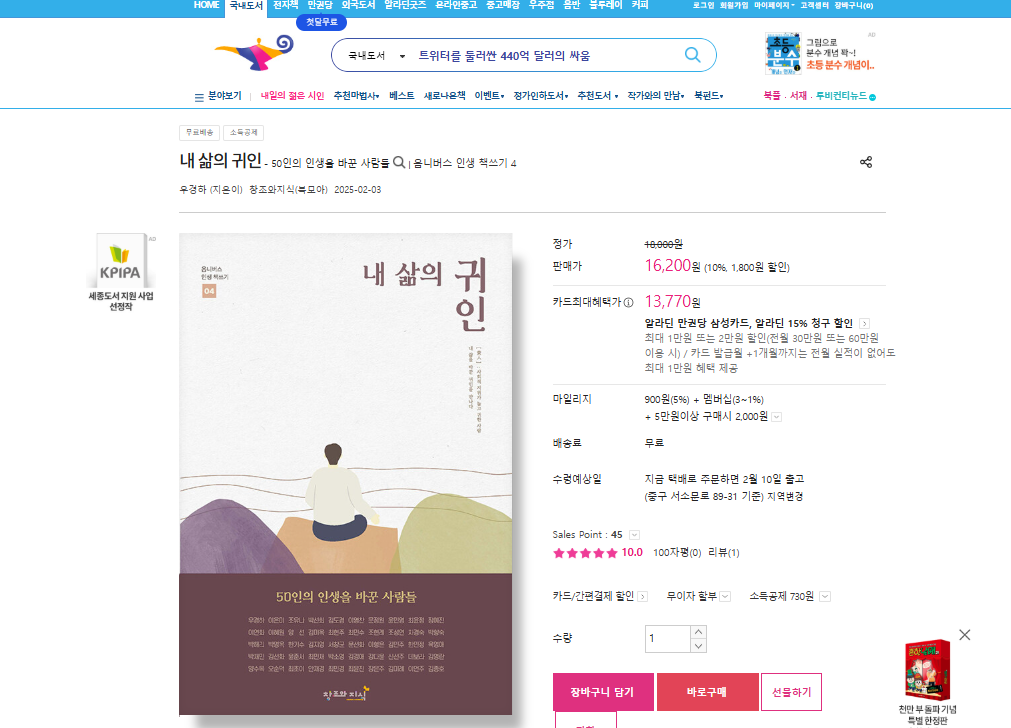
Task: Decrease quantity with the down arrow
Action: (x=698, y=645)
